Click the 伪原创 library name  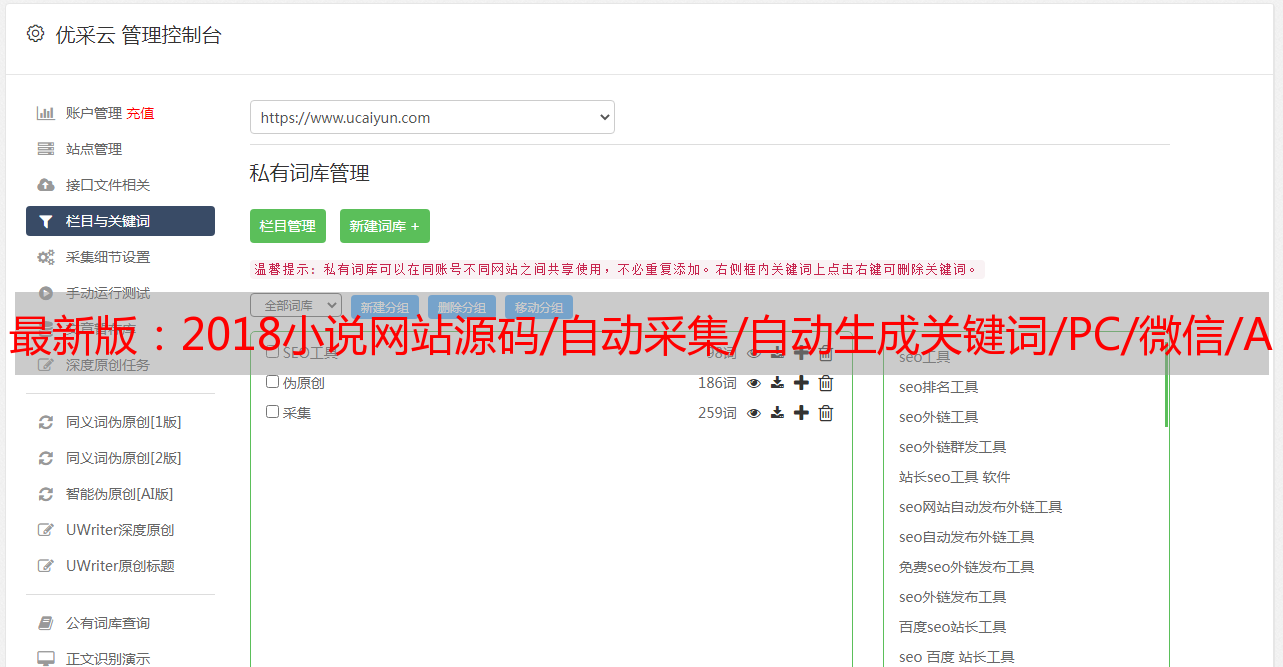click(x=304, y=383)
